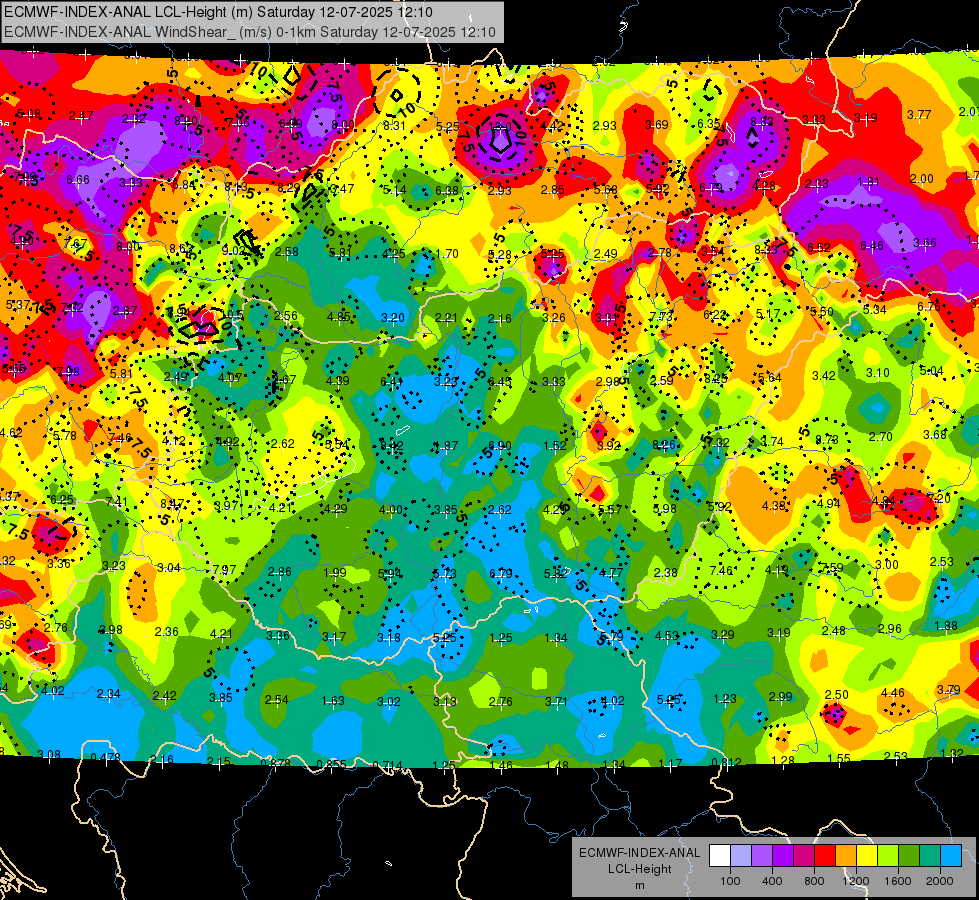Click the white legend color swatch
This screenshot has height=900, width=979.
pos(720,856)
